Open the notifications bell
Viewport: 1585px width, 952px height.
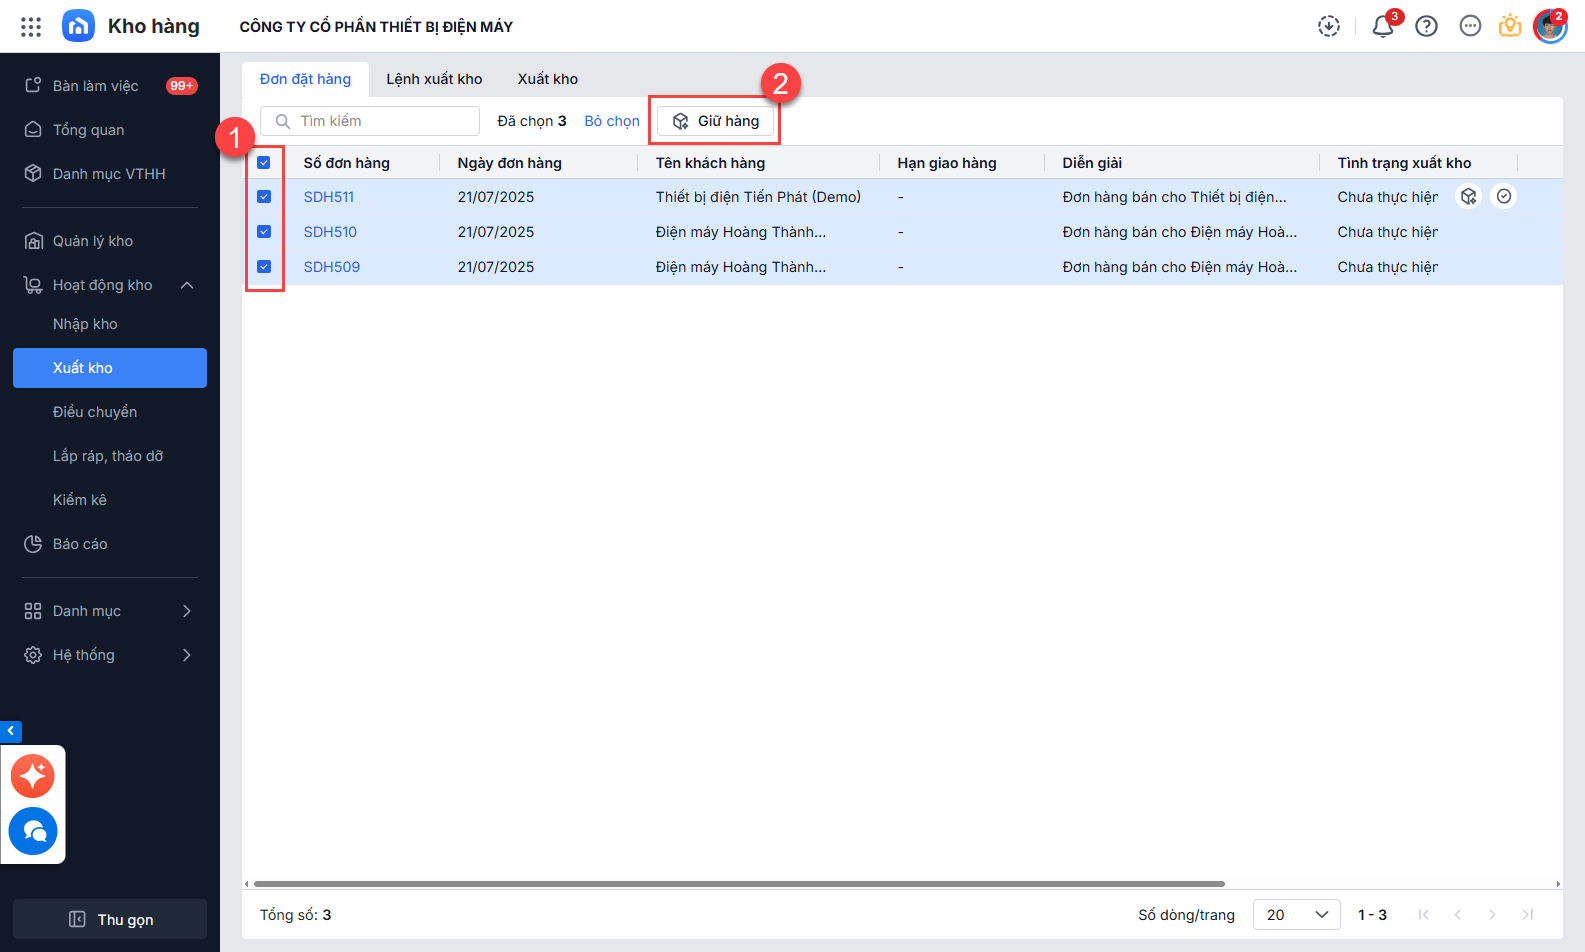pos(1382,27)
